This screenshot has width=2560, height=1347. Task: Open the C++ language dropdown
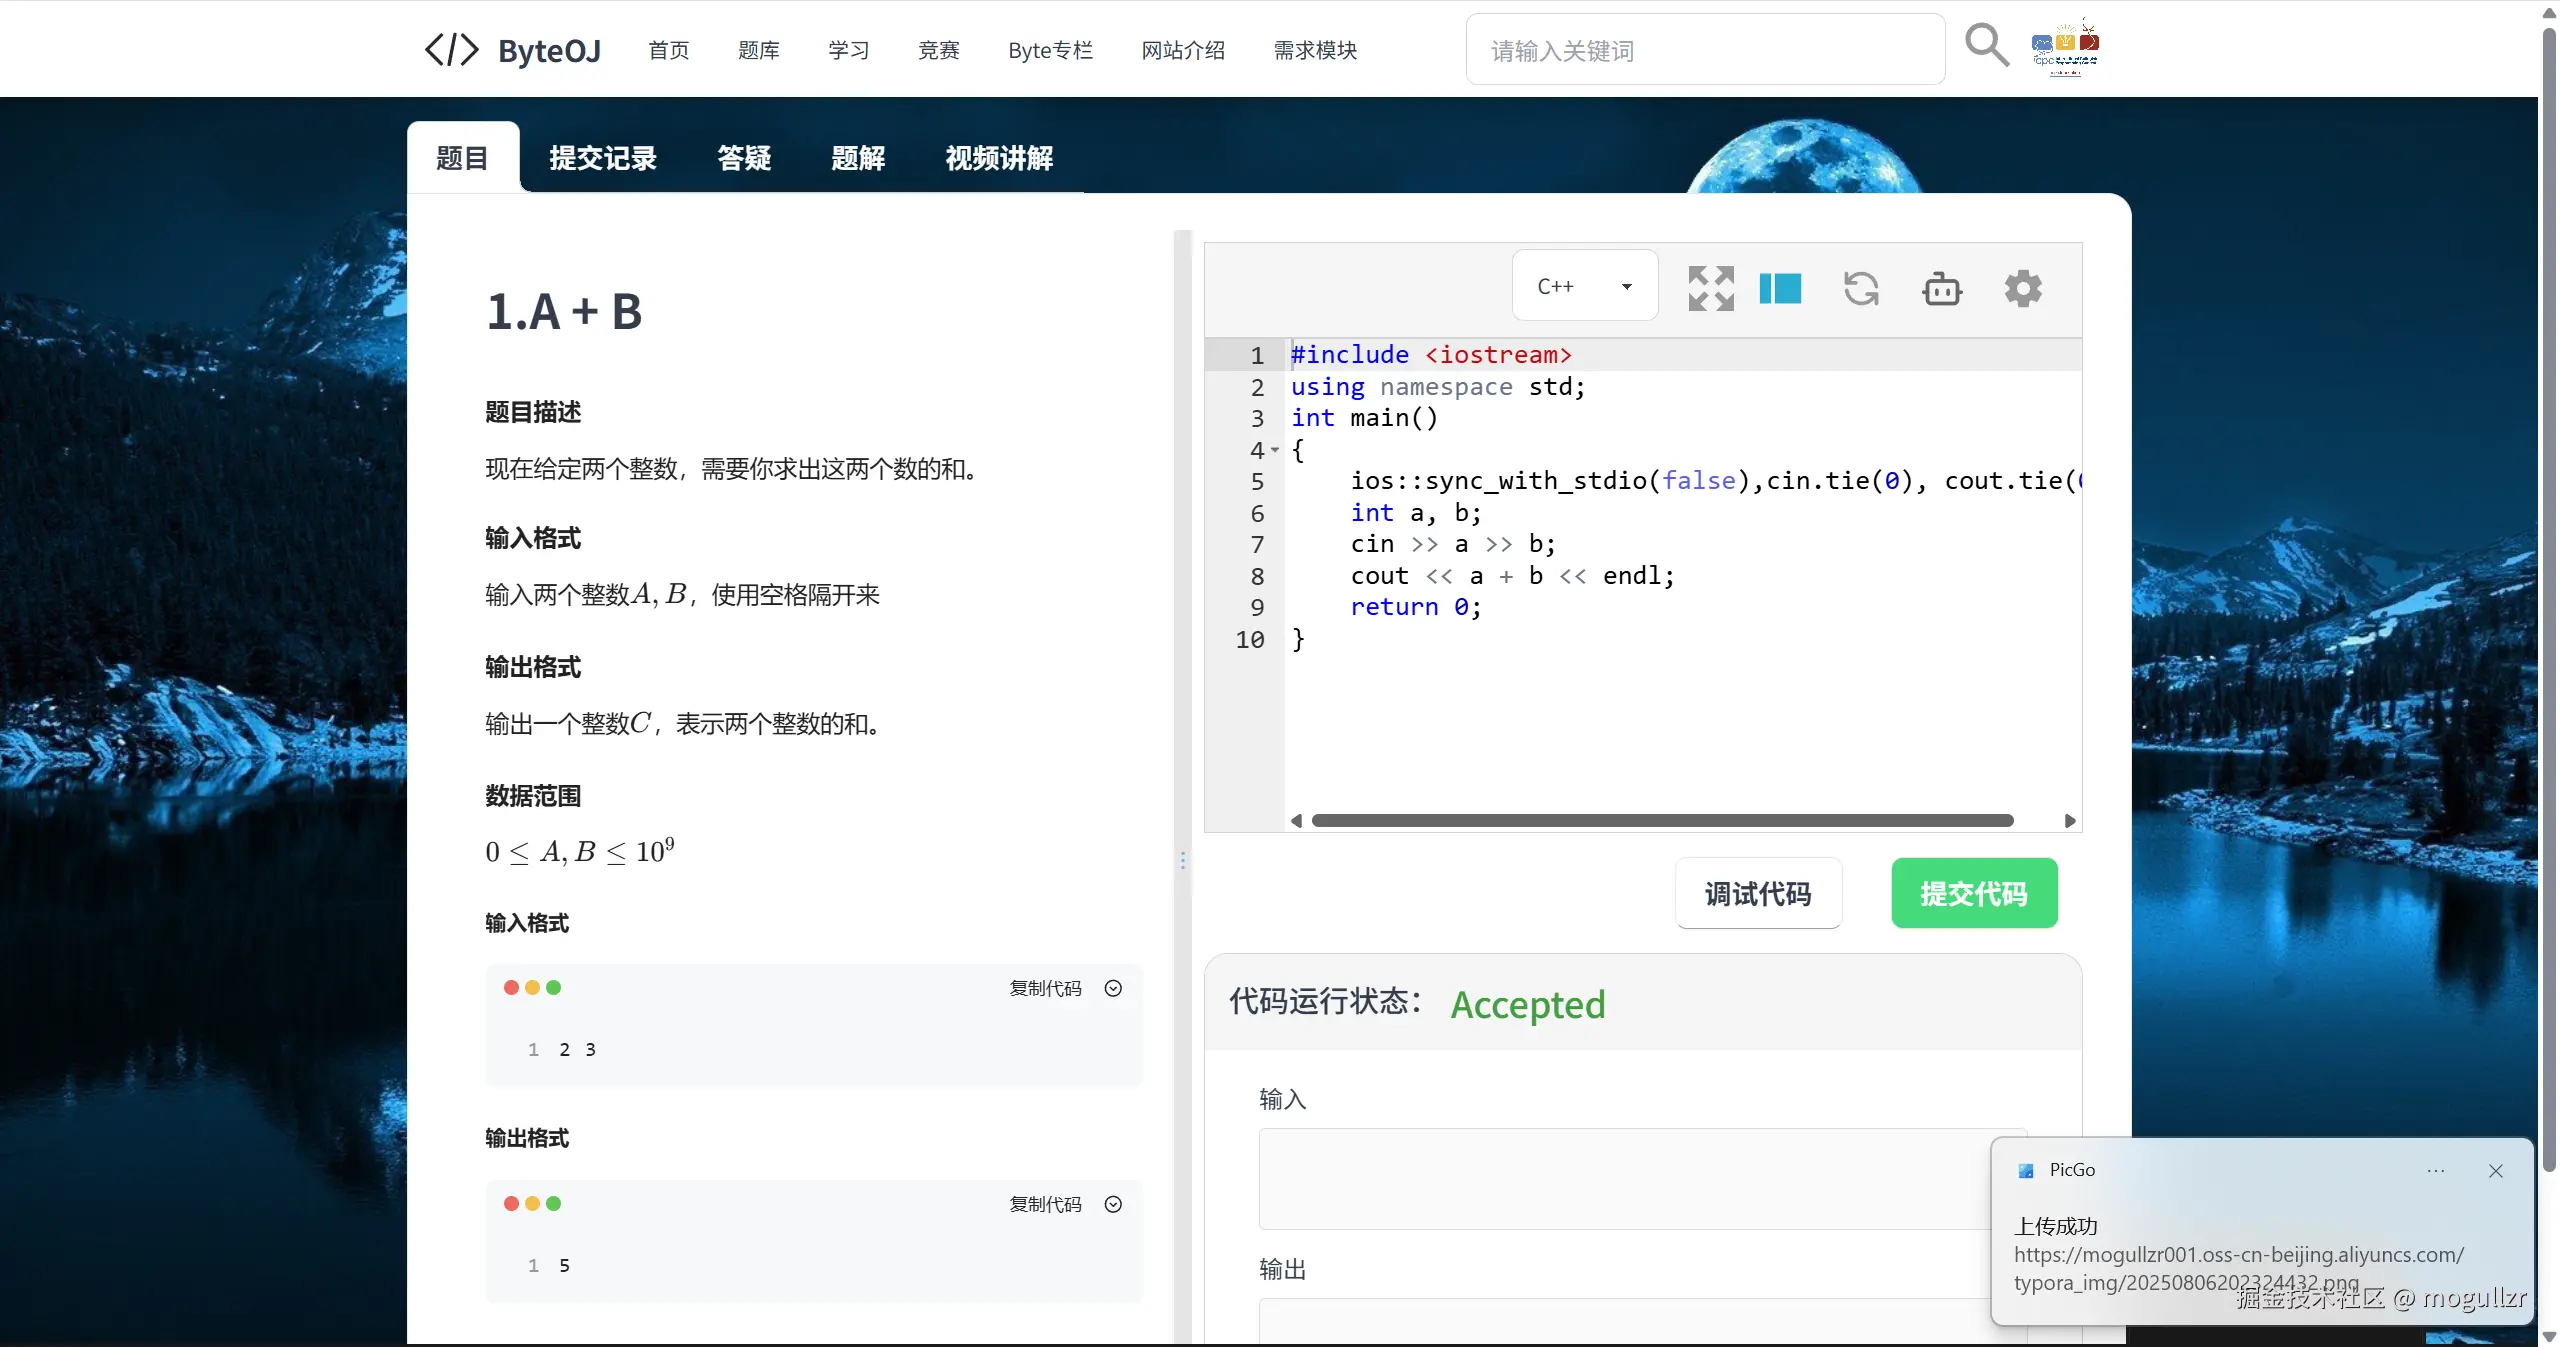tap(1584, 286)
